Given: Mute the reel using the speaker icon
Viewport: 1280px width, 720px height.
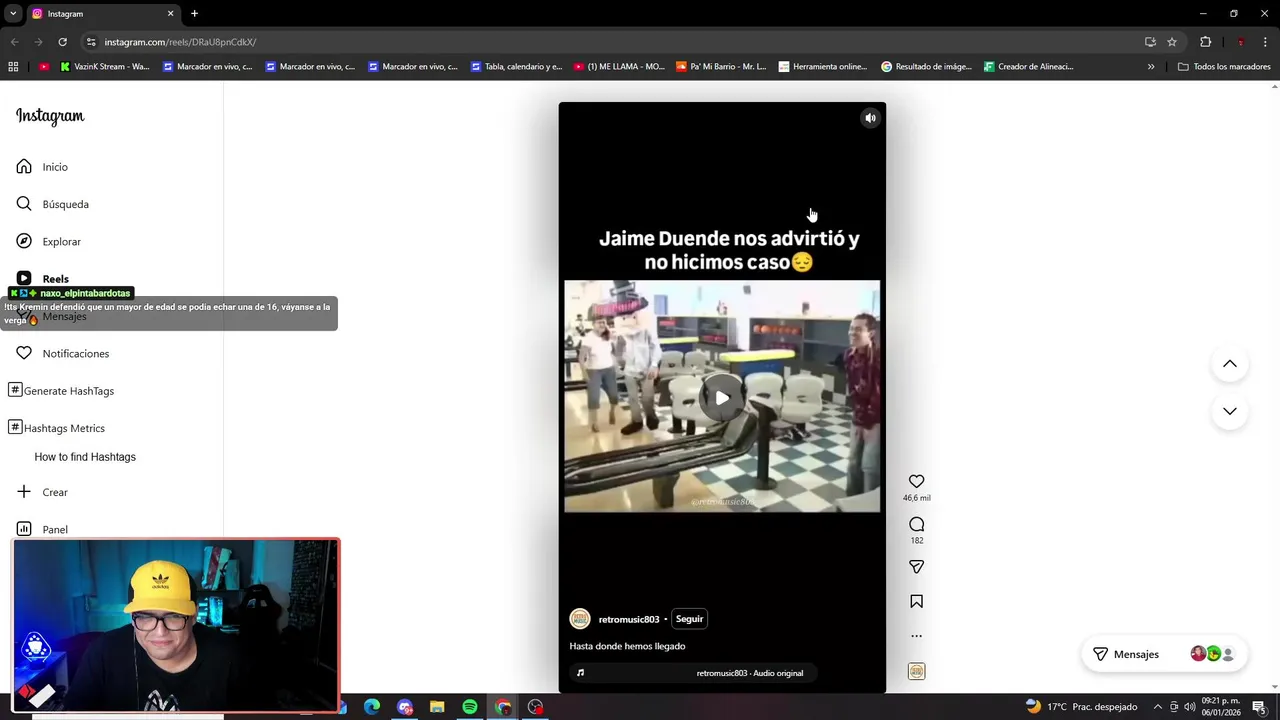Looking at the screenshot, I should [x=870, y=118].
